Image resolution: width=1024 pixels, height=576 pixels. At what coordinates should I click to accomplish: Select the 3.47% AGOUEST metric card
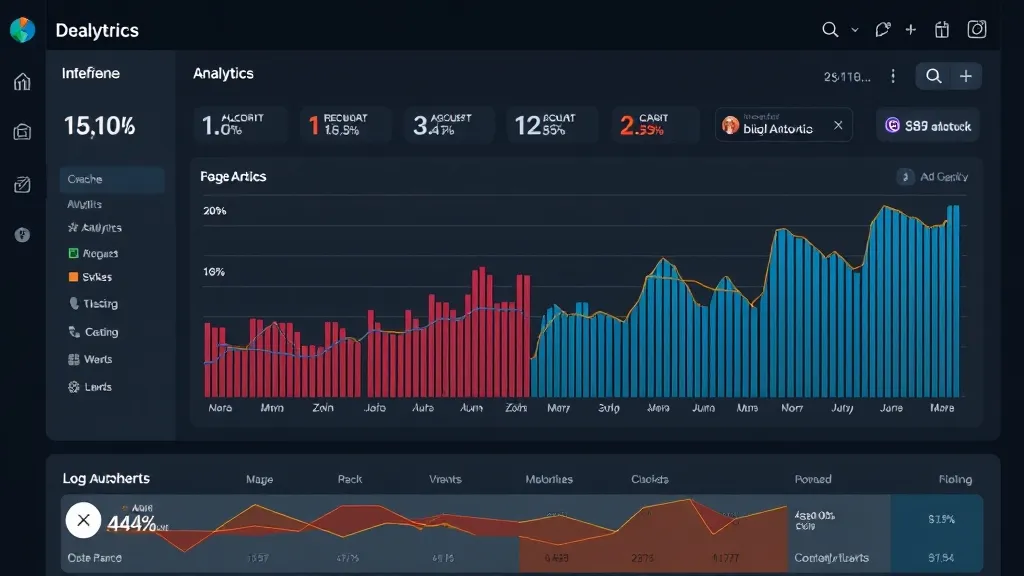449,125
